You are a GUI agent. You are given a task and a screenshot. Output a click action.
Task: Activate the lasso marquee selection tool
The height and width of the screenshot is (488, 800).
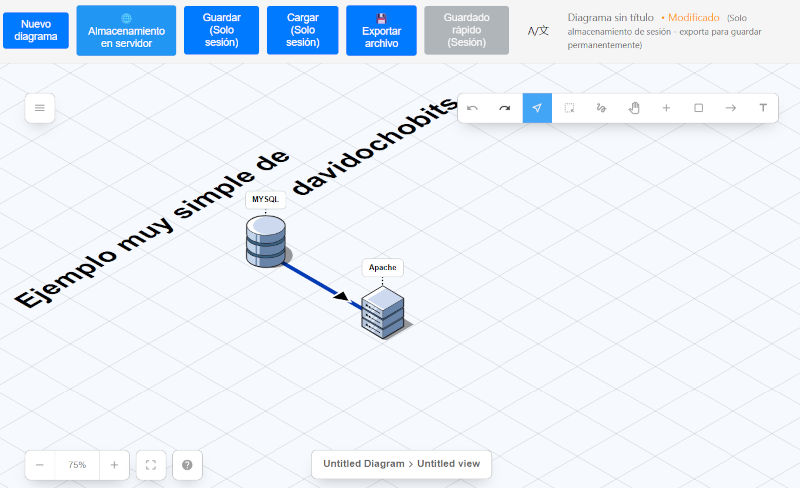pos(569,108)
